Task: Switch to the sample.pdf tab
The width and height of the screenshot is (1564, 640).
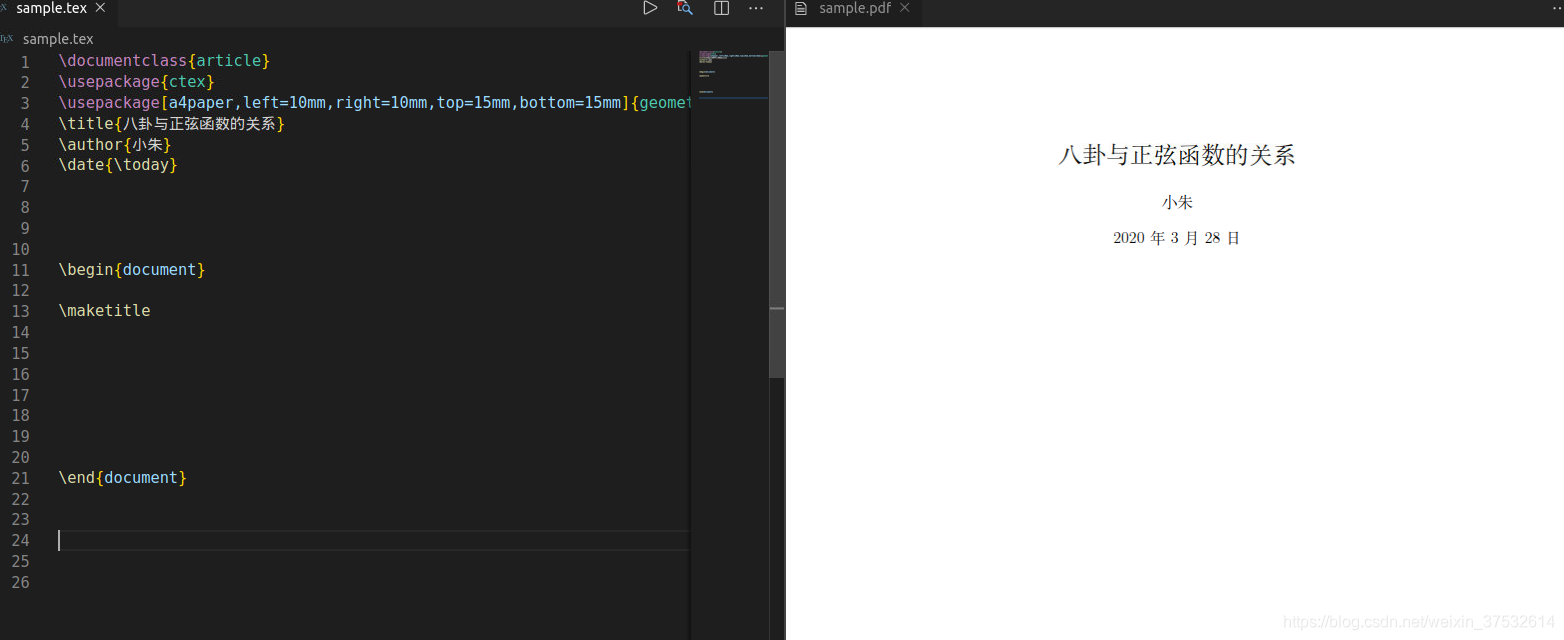Action: [x=854, y=8]
